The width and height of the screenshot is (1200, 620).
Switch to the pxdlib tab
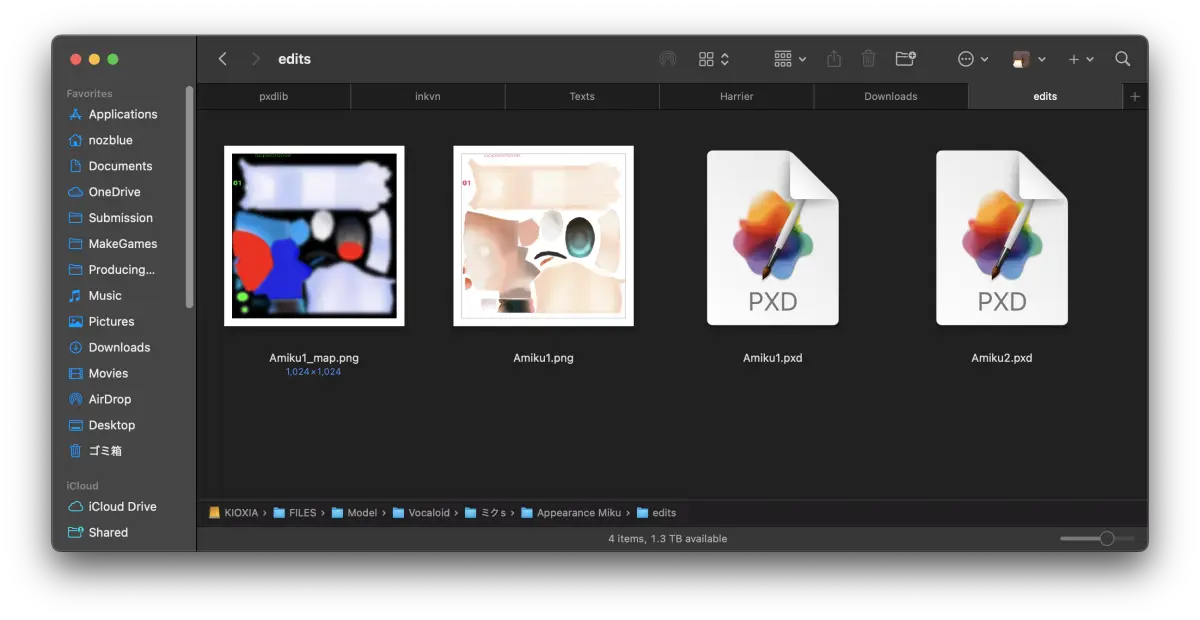[x=274, y=96]
